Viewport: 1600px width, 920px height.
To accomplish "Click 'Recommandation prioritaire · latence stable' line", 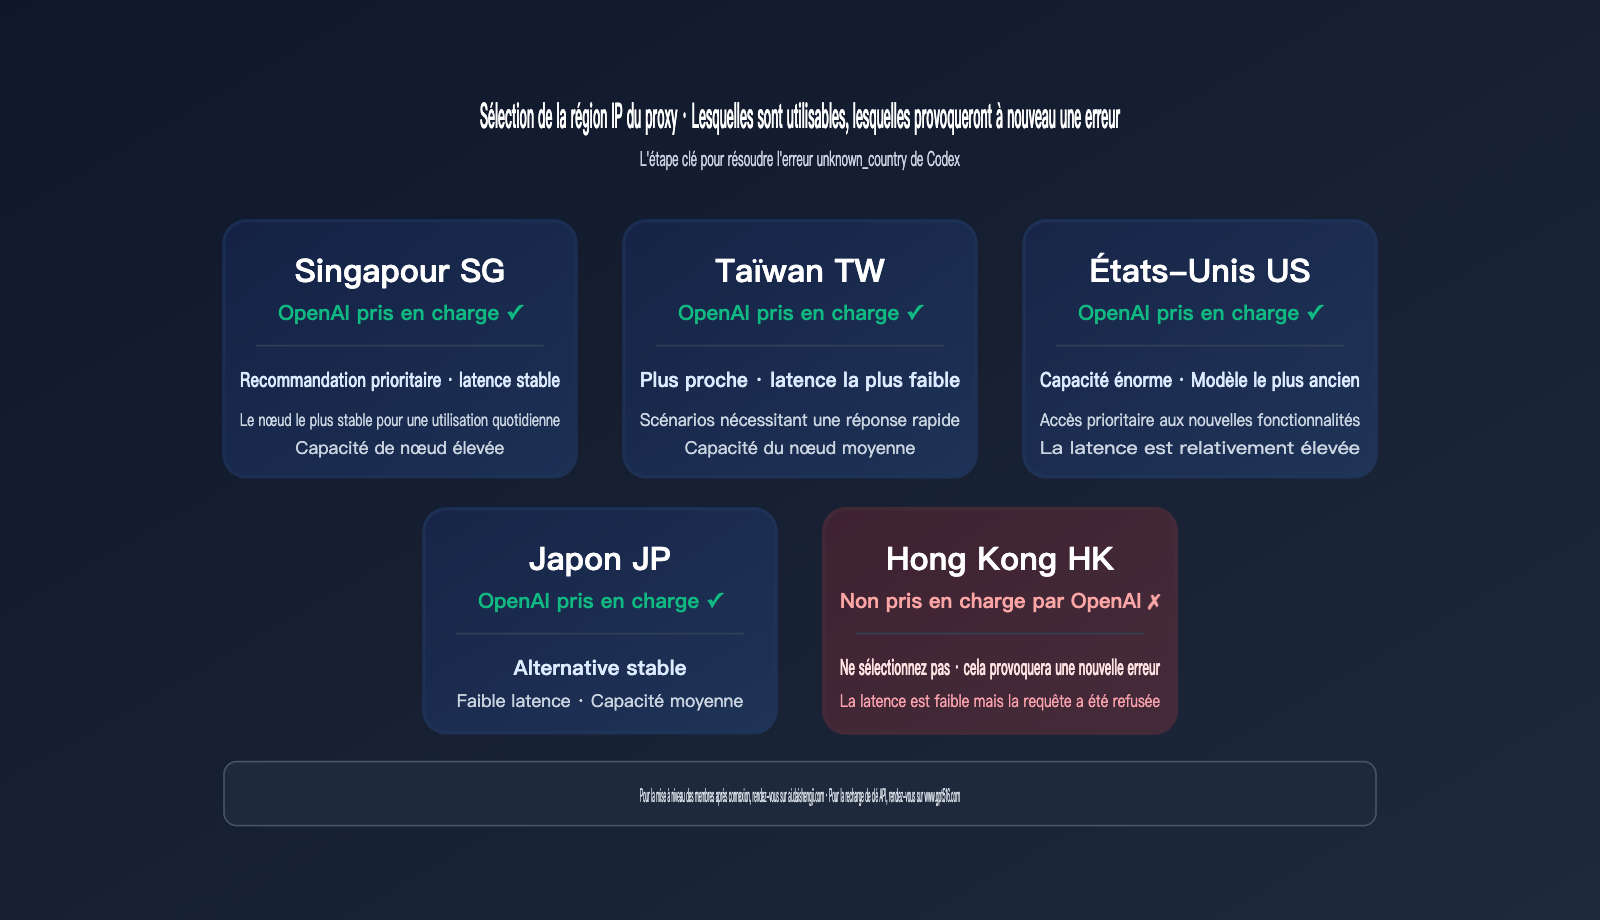I will [x=400, y=380].
